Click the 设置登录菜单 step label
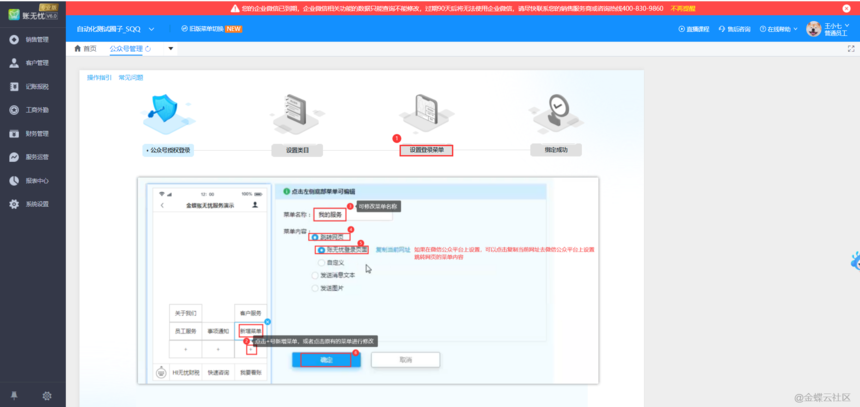This screenshot has width=860, height=407. 426,150
